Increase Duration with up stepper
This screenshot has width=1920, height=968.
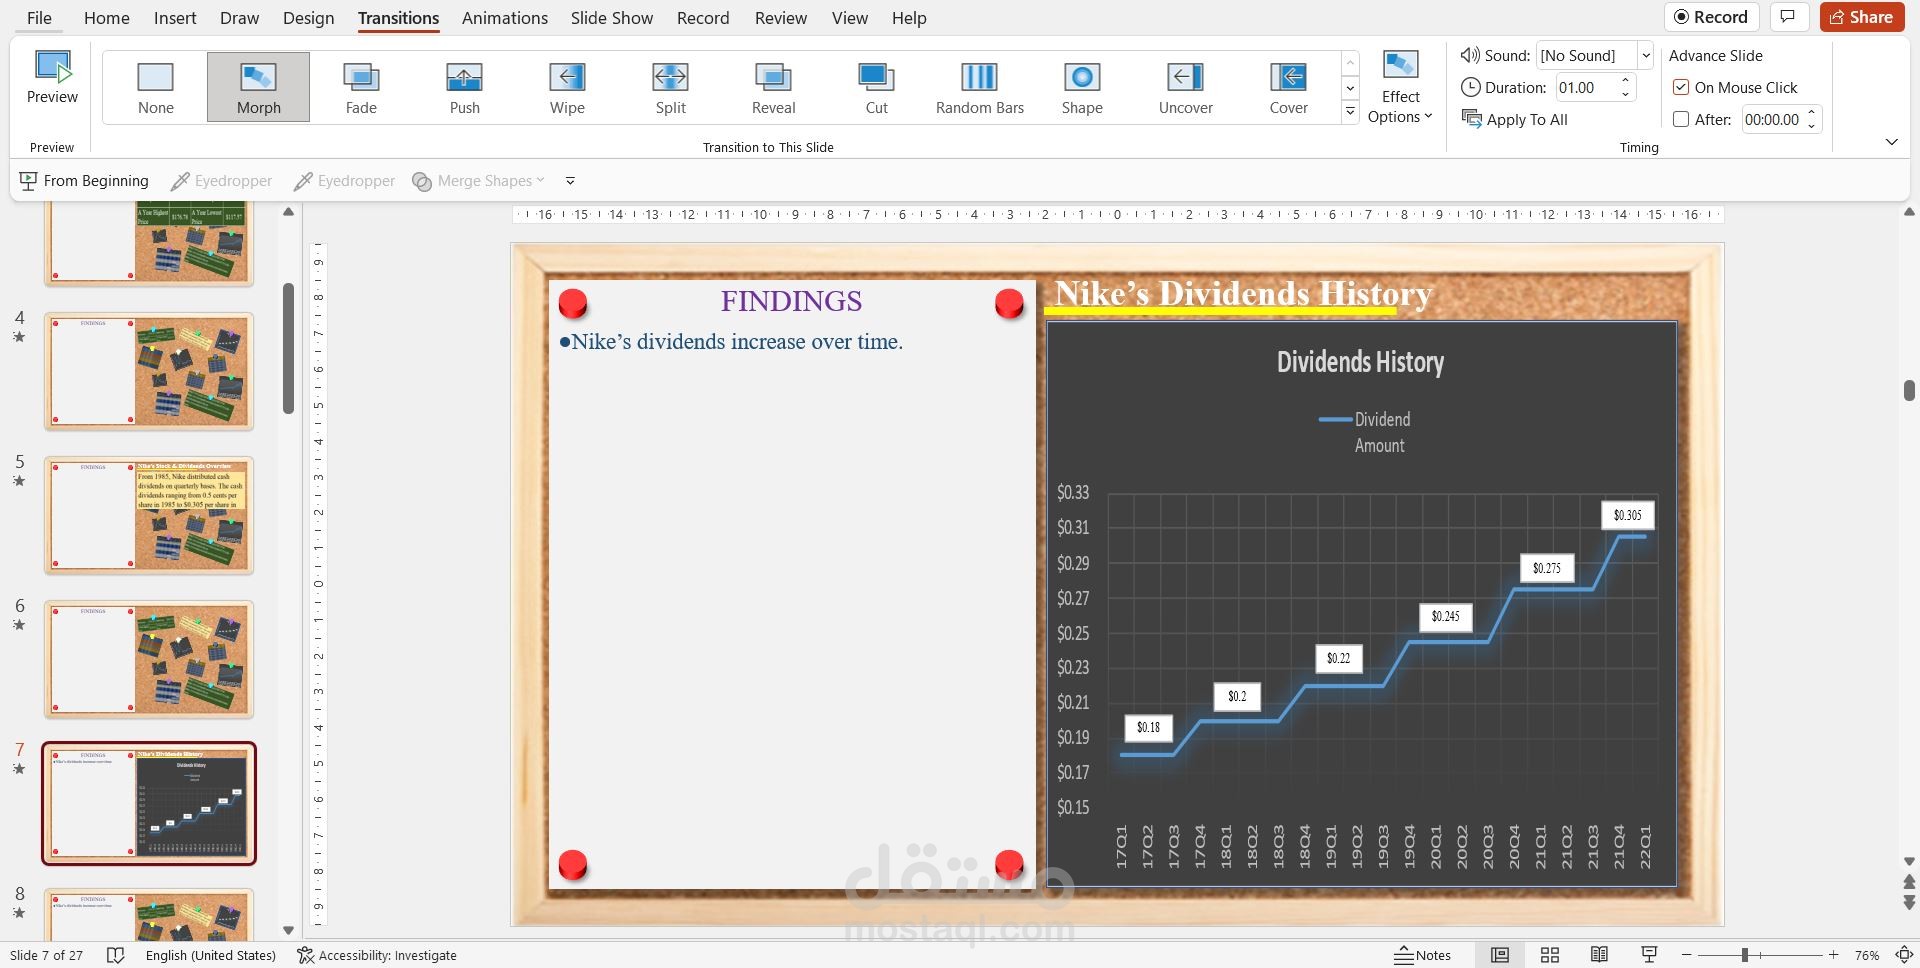click(x=1625, y=80)
